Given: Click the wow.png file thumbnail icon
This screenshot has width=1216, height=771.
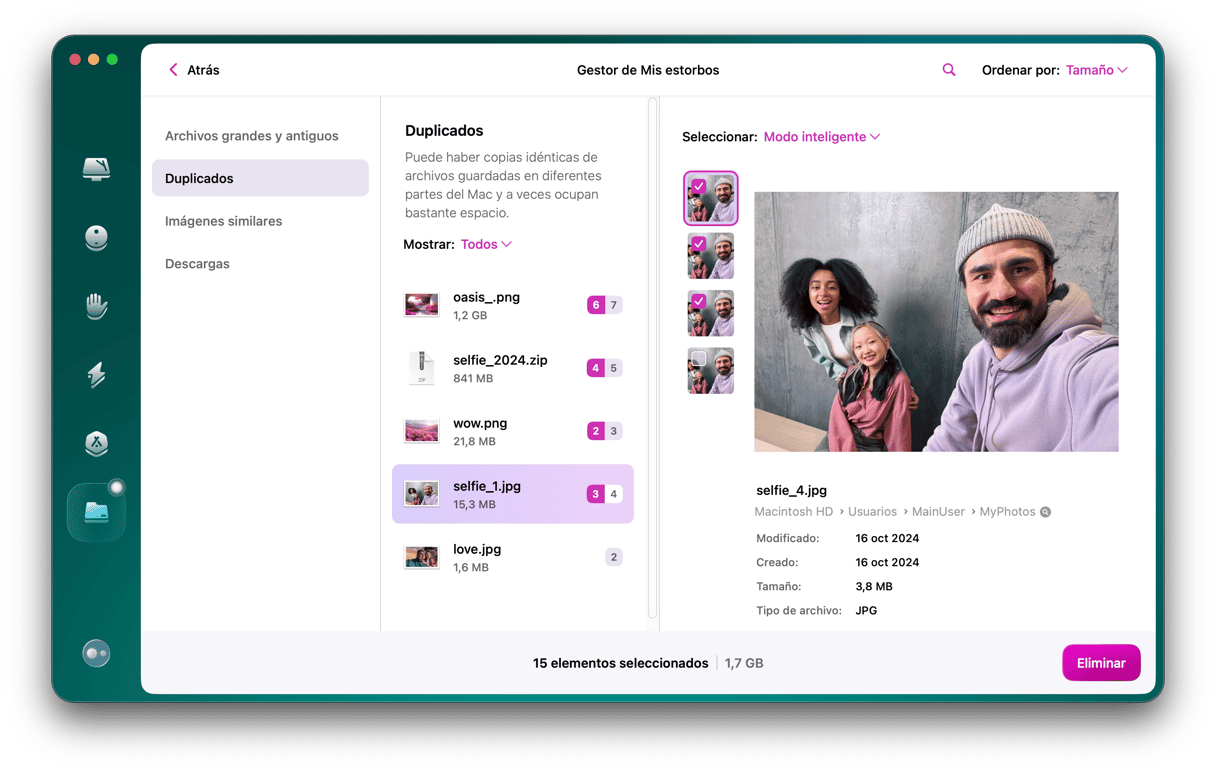Looking at the screenshot, I should click(421, 431).
